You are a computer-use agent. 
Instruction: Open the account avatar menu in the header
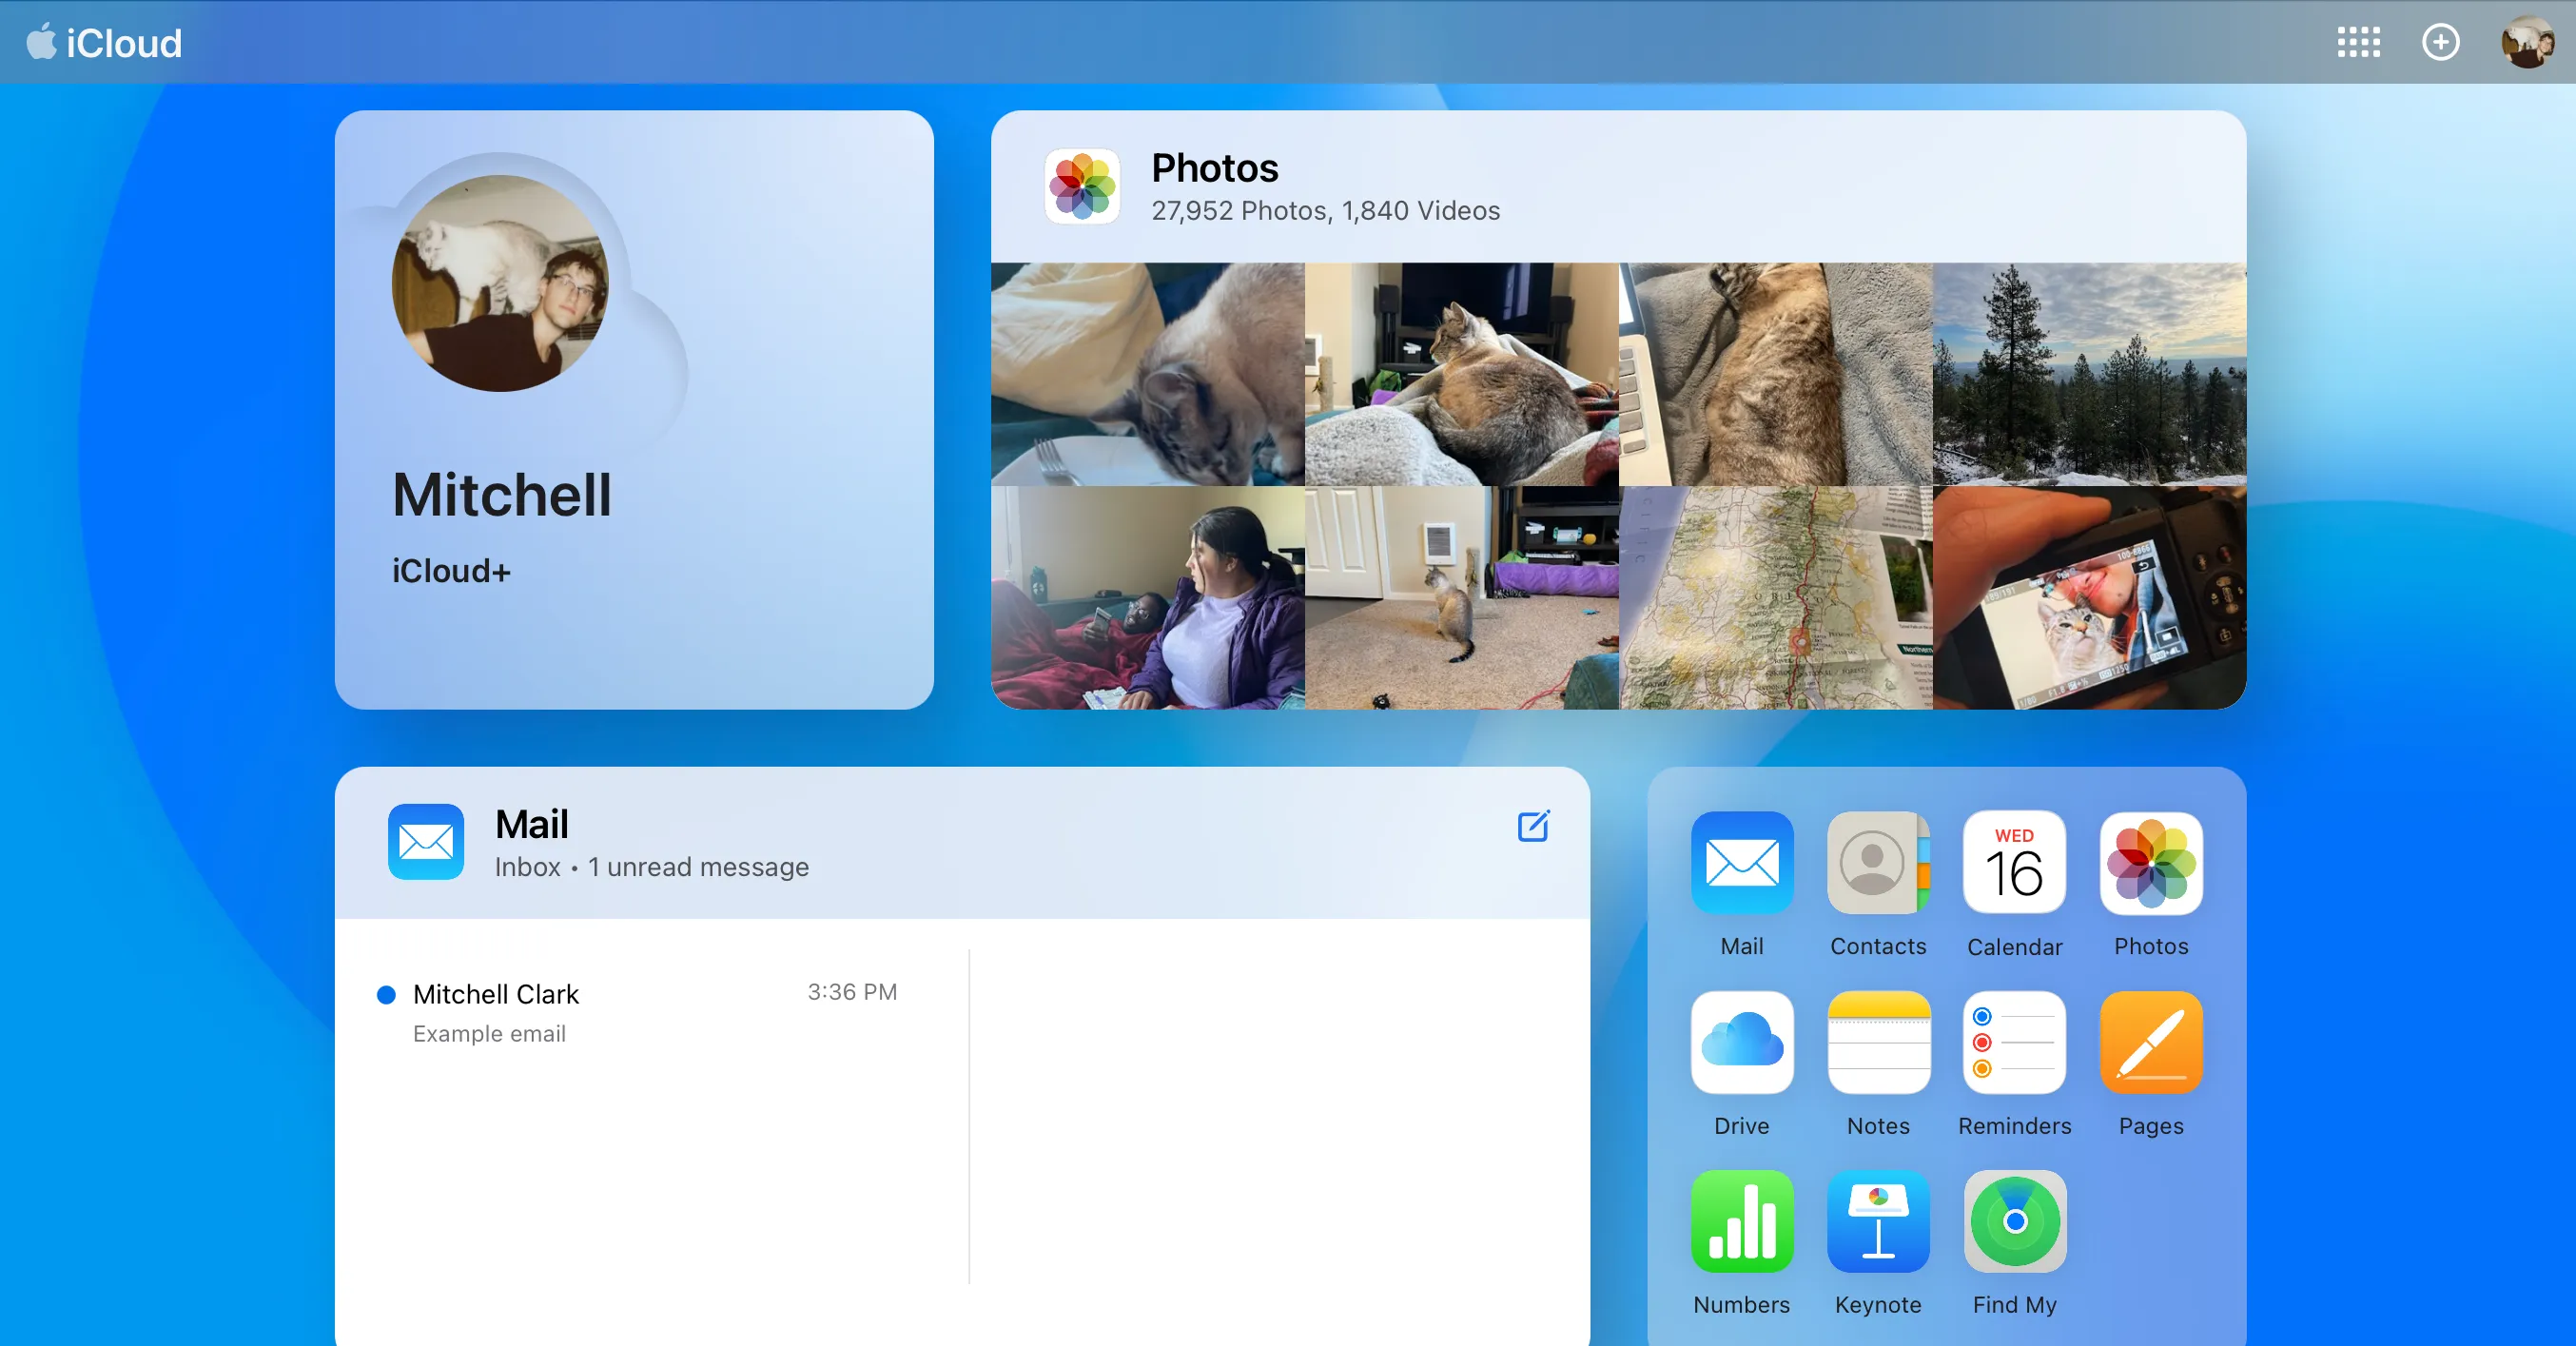[x=2527, y=42]
